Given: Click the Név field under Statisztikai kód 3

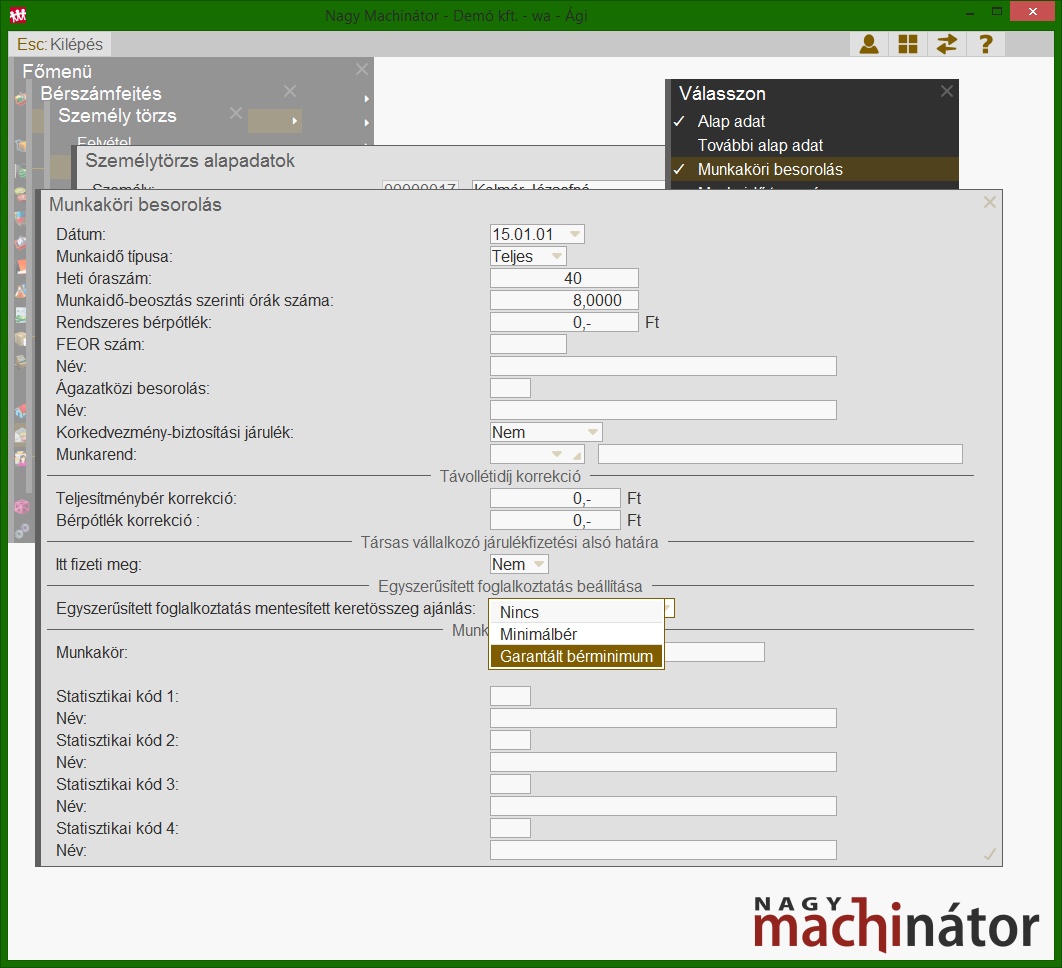Looking at the screenshot, I should (x=663, y=806).
